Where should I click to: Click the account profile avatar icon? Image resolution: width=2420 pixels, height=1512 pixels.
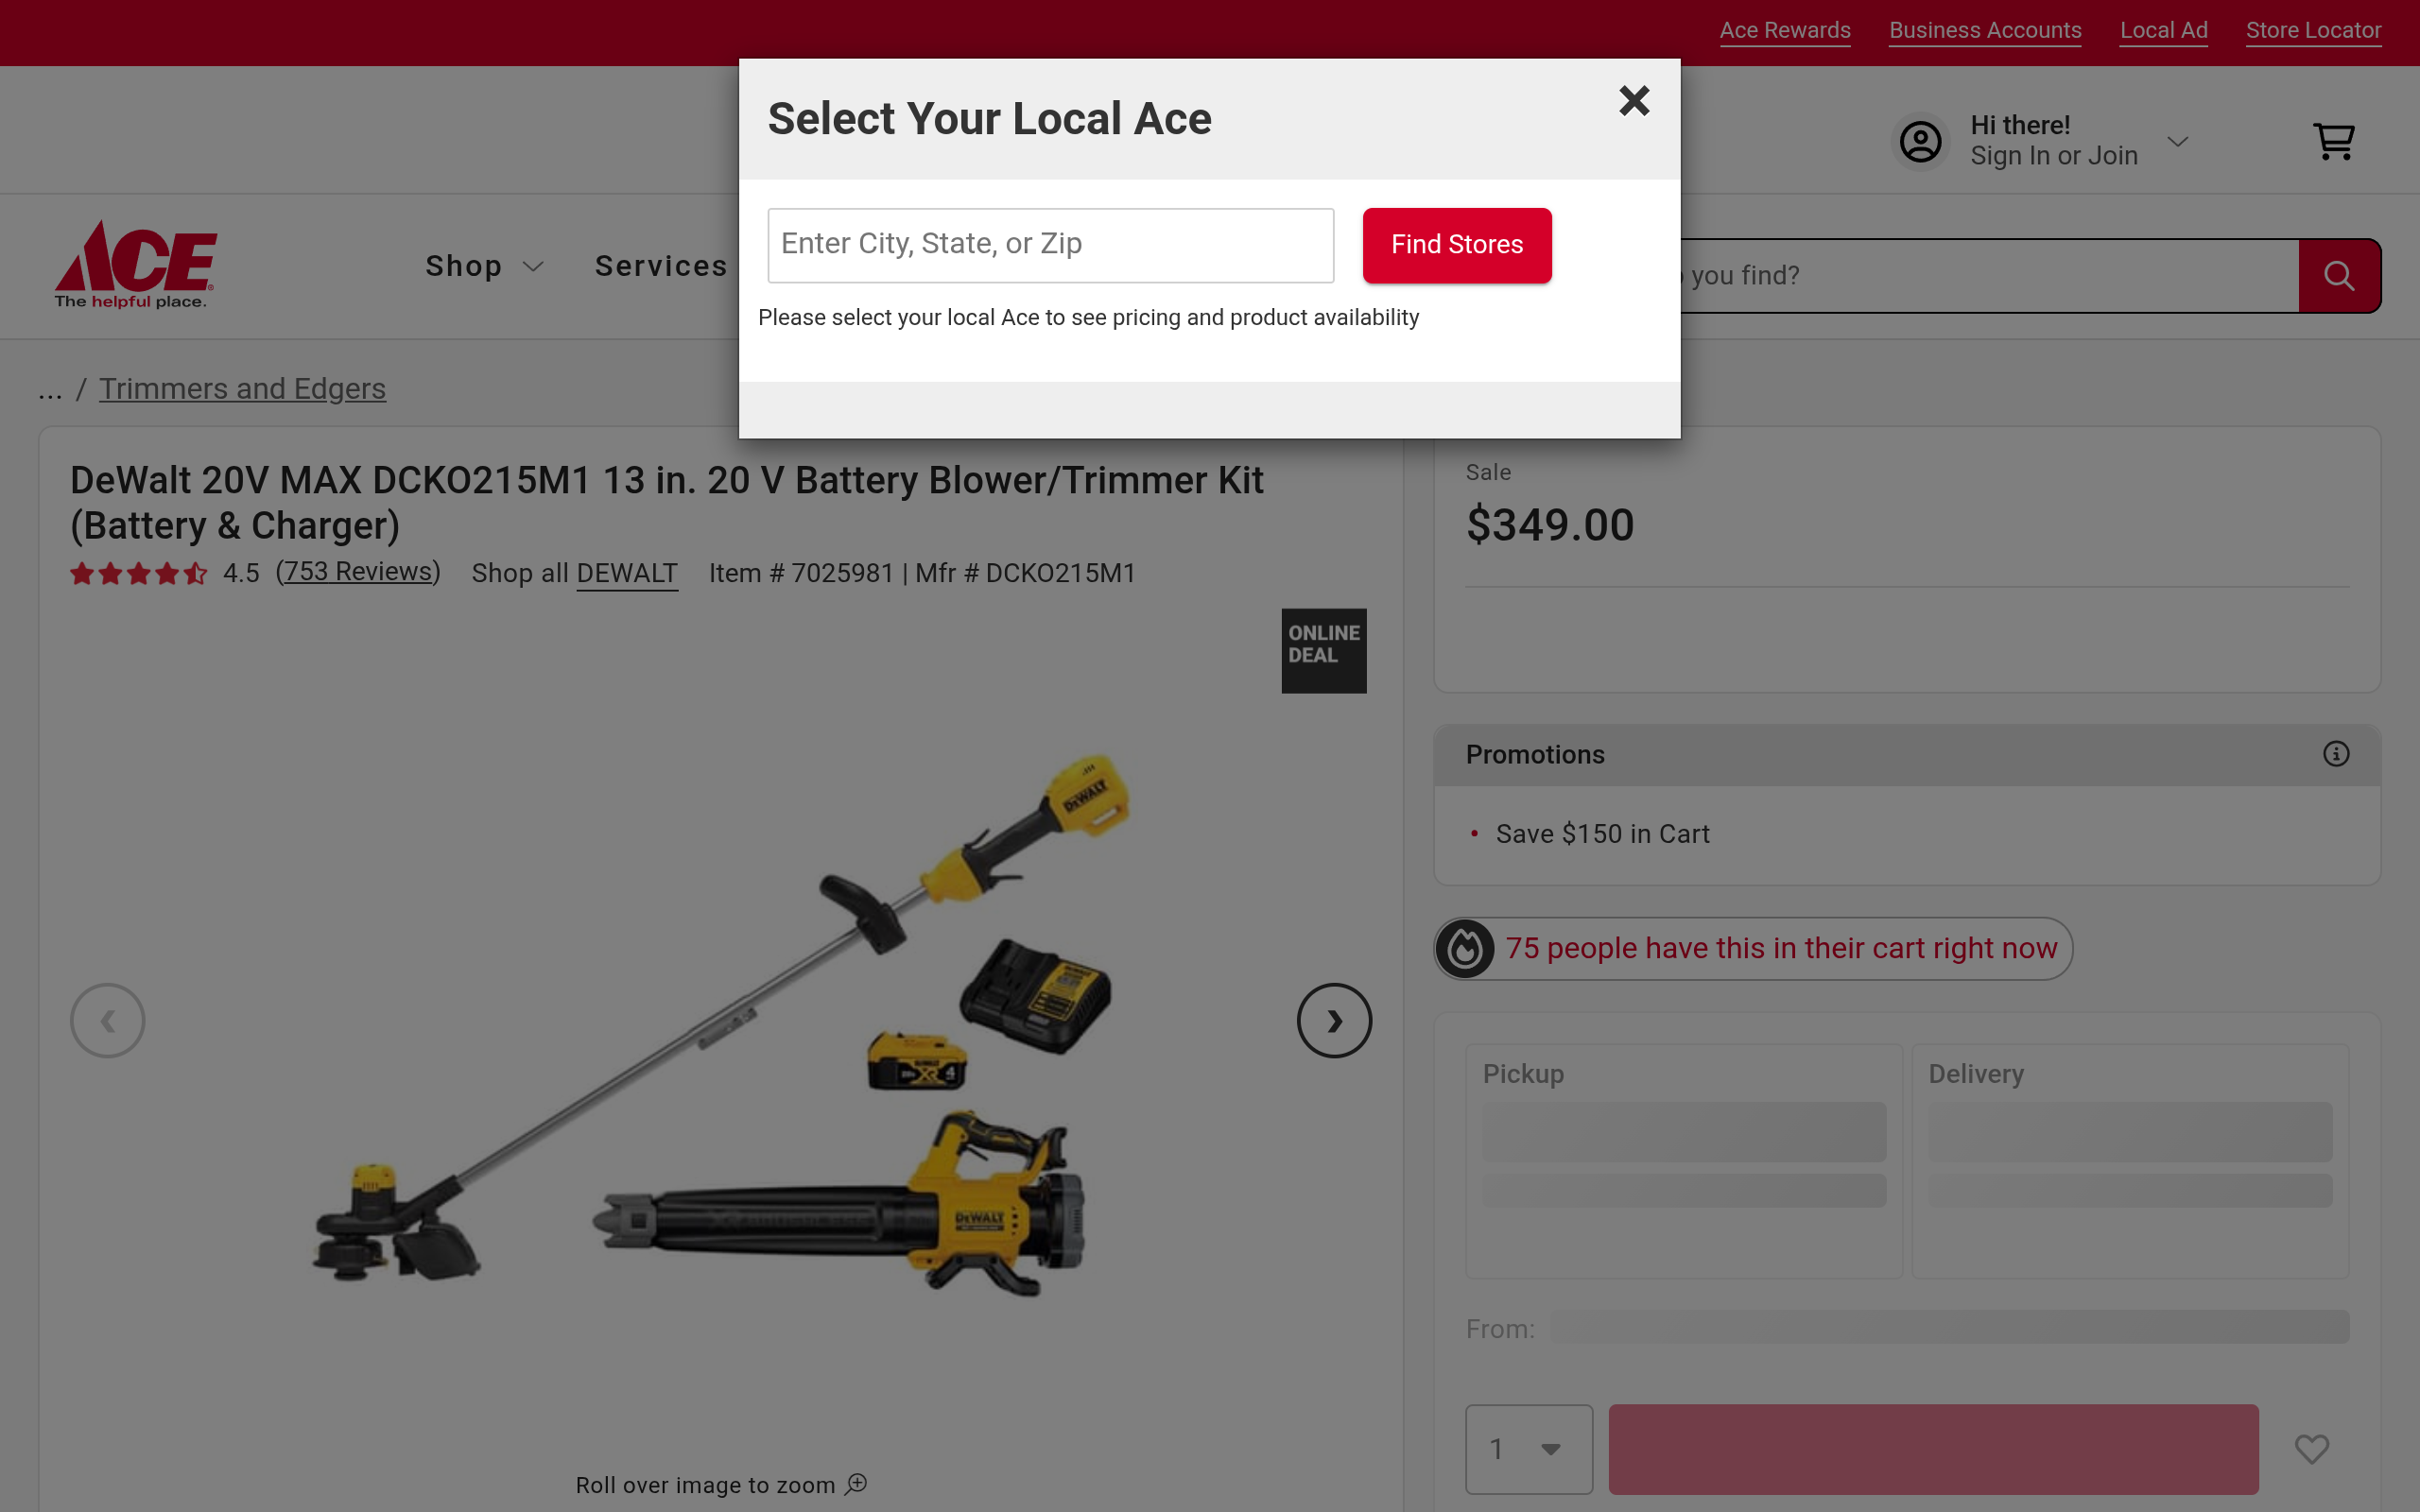click(1920, 142)
